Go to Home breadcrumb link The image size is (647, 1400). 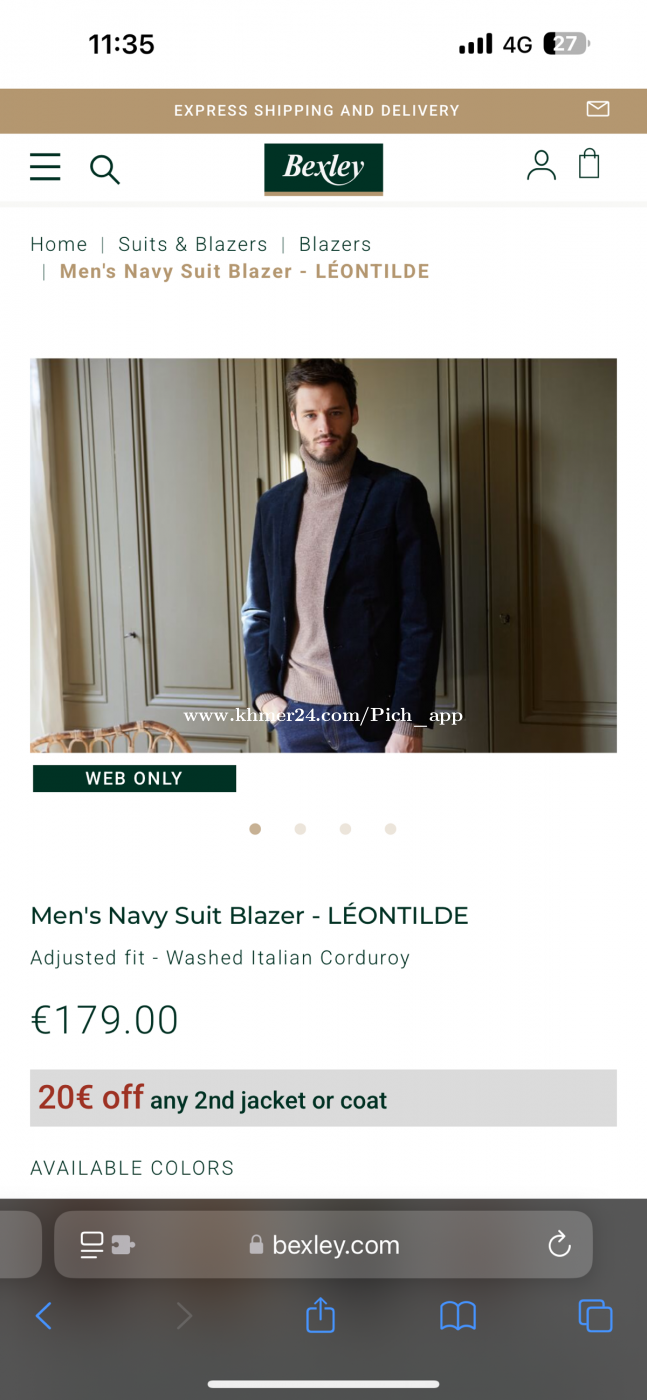pyautogui.click(x=59, y=244)
